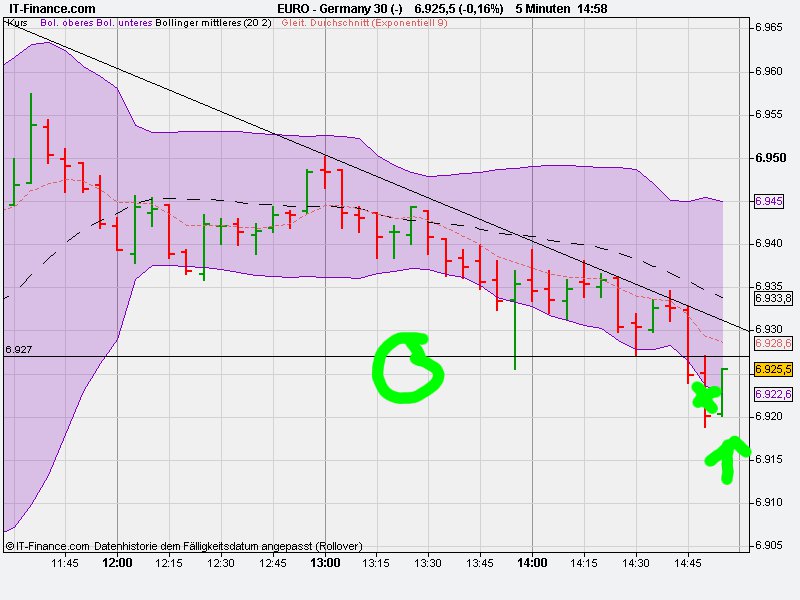800x600 pixels.
Task: Click the IT-Finance.com label at bottom left
Action: (x=46, y=547)
